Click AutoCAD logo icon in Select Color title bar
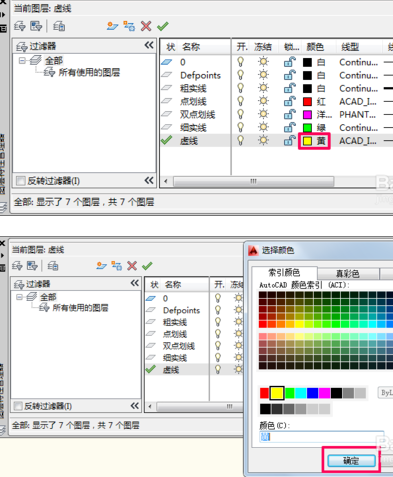This screenshot has height=477, width=393. click(253, 250)
